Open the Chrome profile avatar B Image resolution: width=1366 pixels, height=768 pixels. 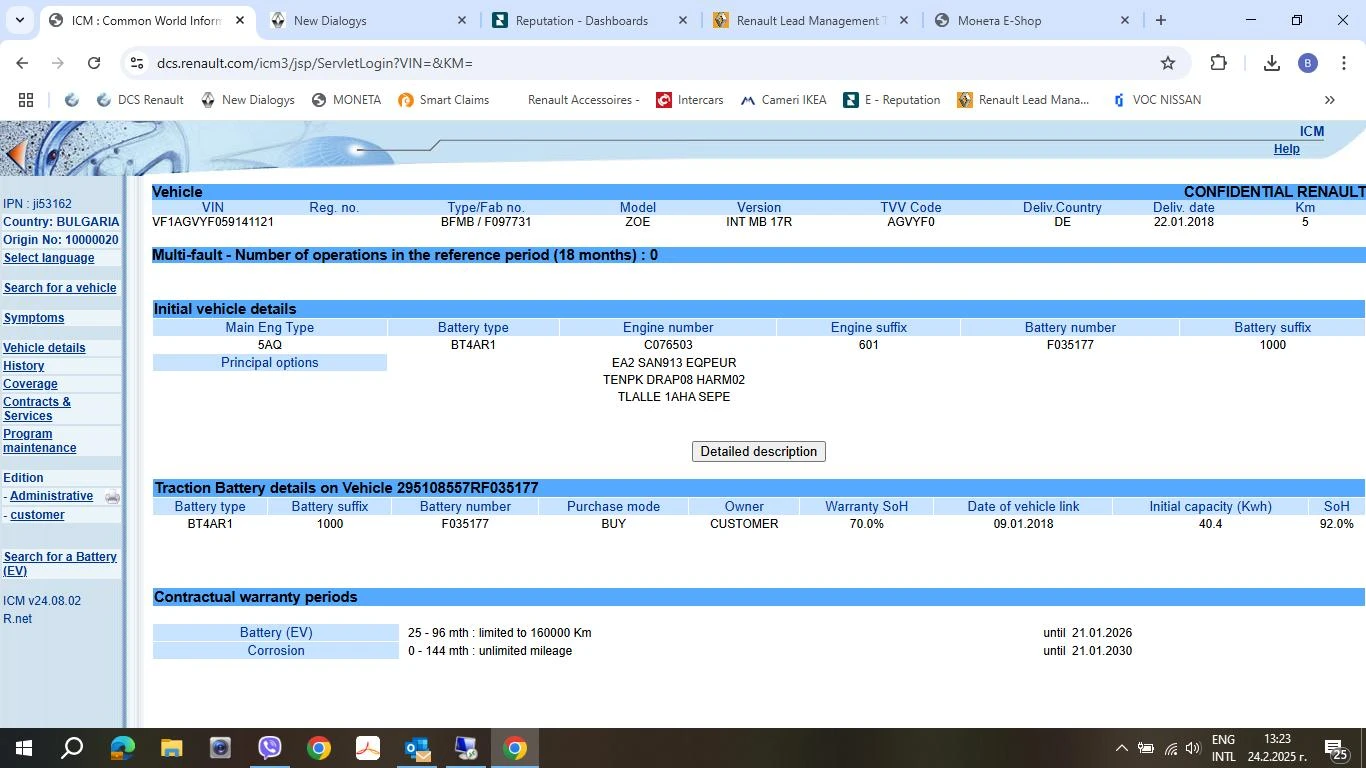(1307, 63)
